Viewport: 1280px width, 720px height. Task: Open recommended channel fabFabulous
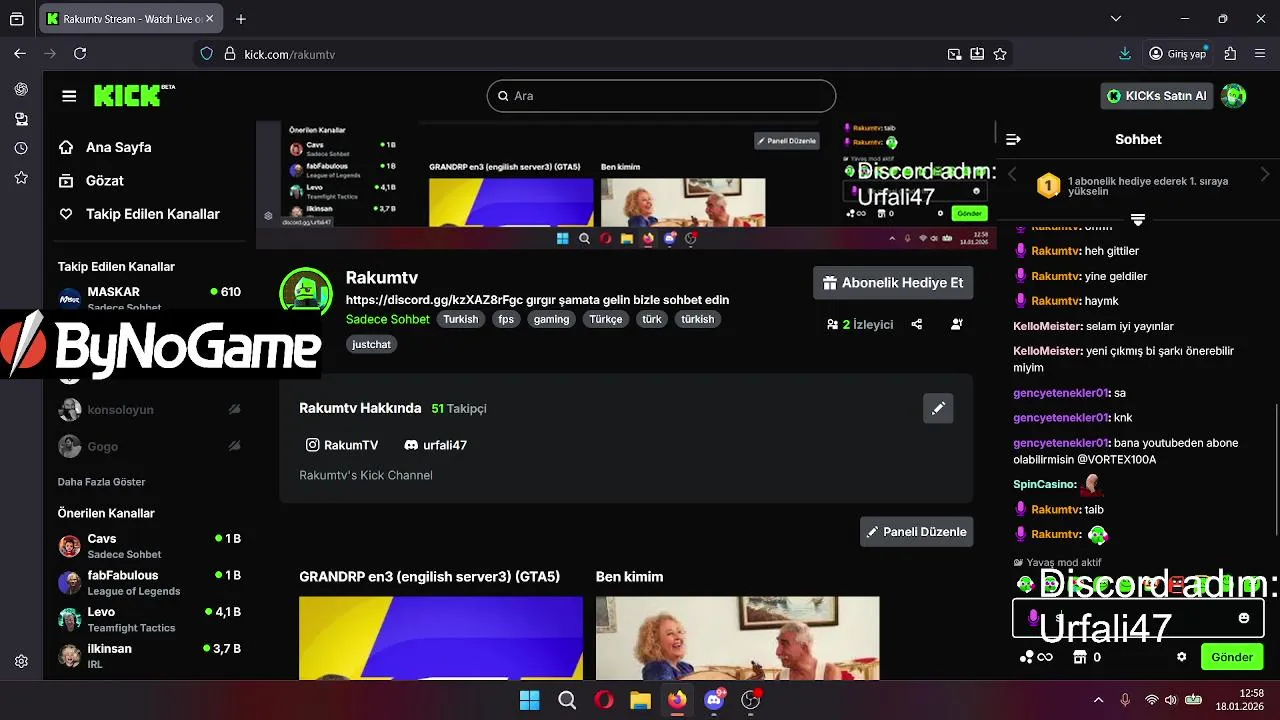point(150,583)
